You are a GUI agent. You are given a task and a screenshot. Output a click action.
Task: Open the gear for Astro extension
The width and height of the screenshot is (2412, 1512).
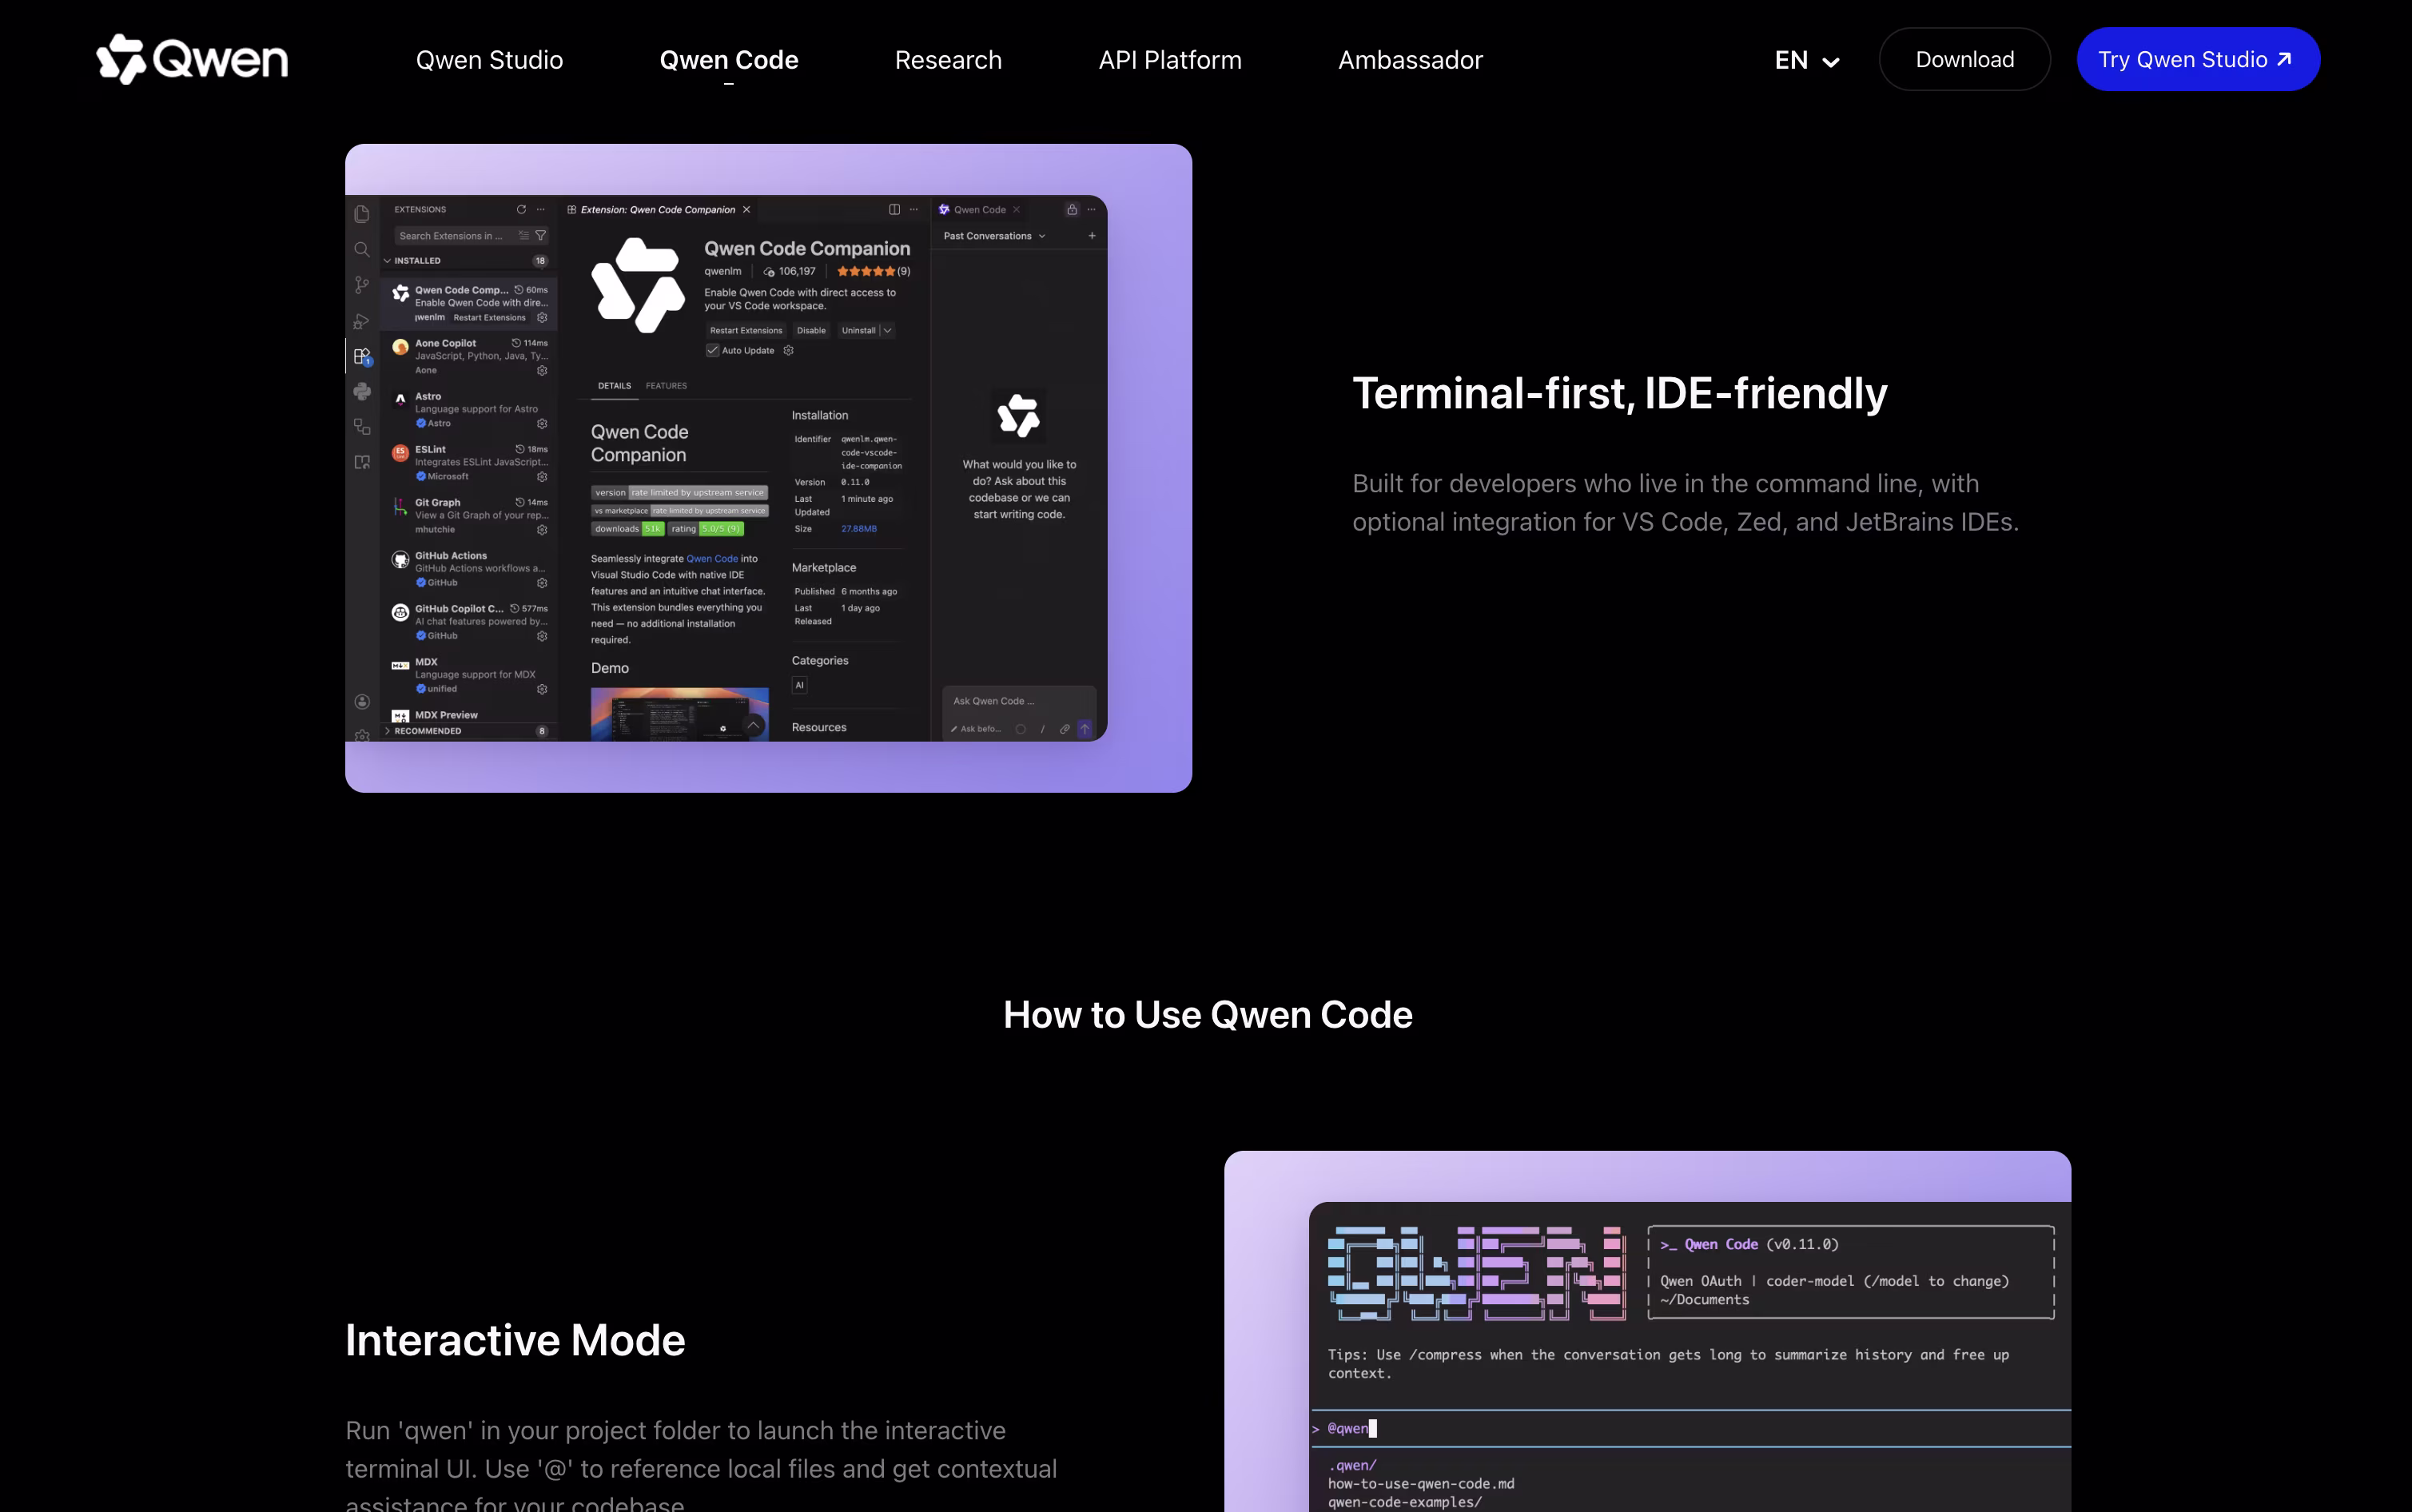point(542,423)
